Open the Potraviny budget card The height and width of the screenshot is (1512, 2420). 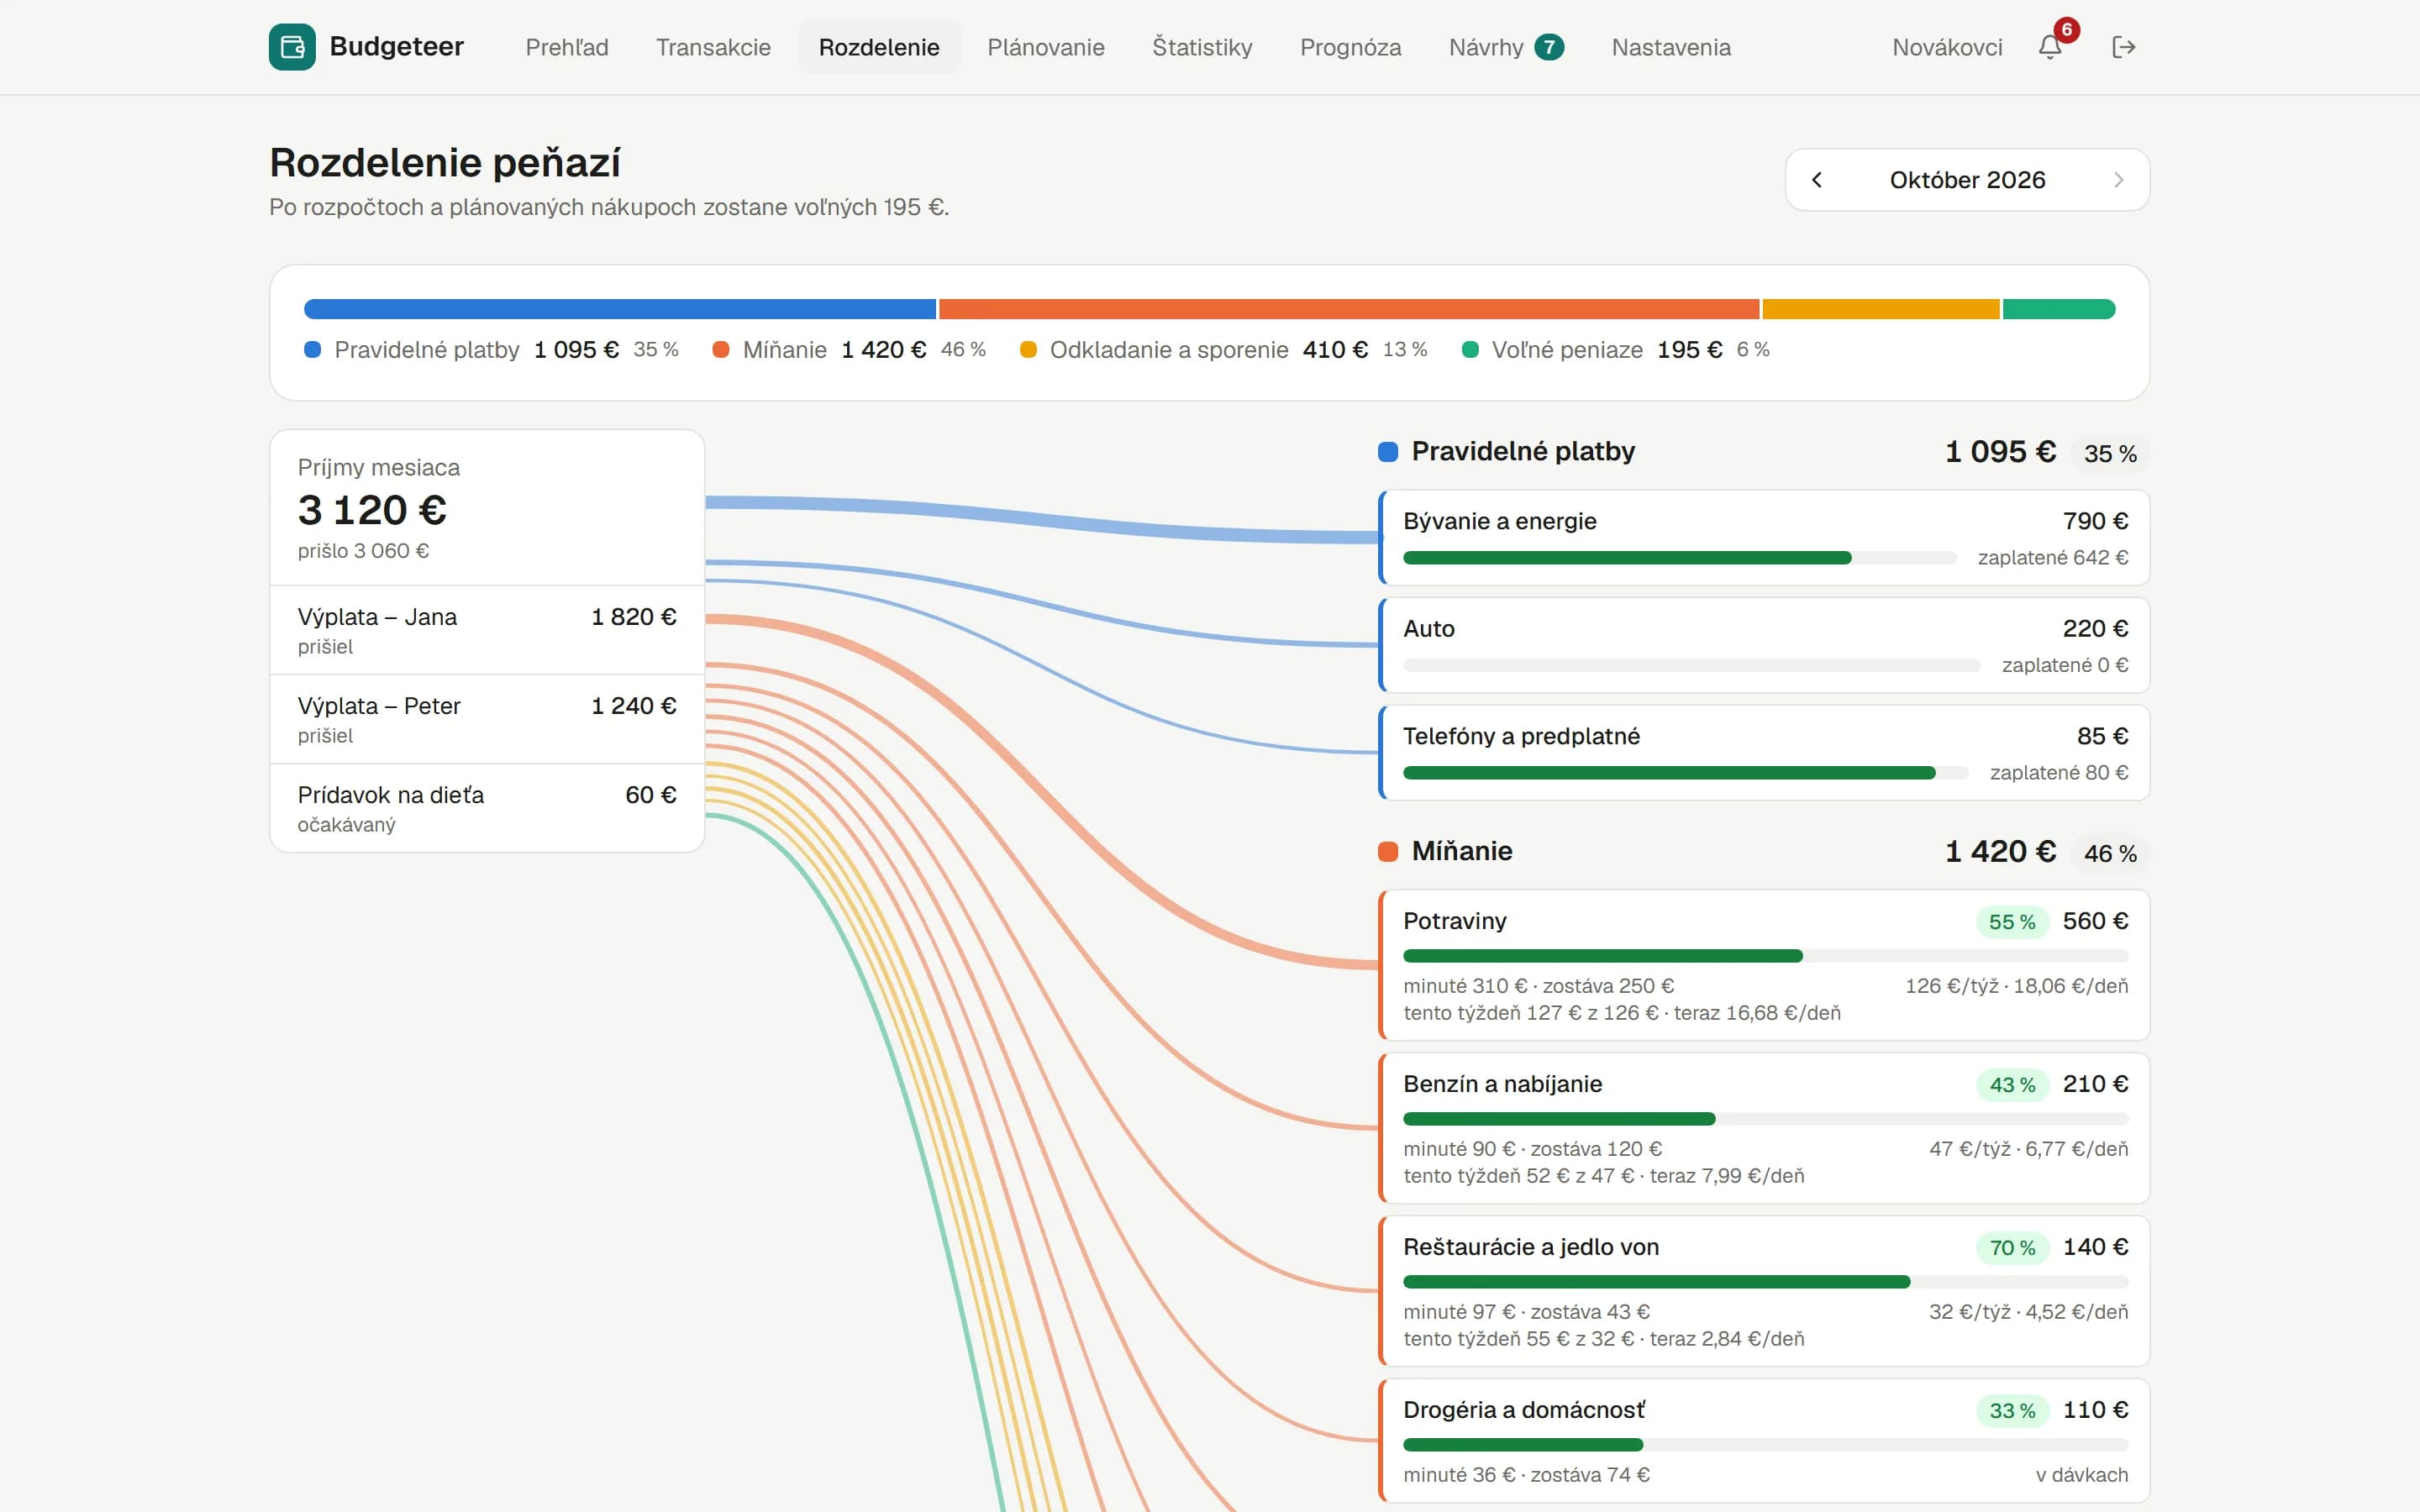pyautogui.click(x=1764, y=965)
